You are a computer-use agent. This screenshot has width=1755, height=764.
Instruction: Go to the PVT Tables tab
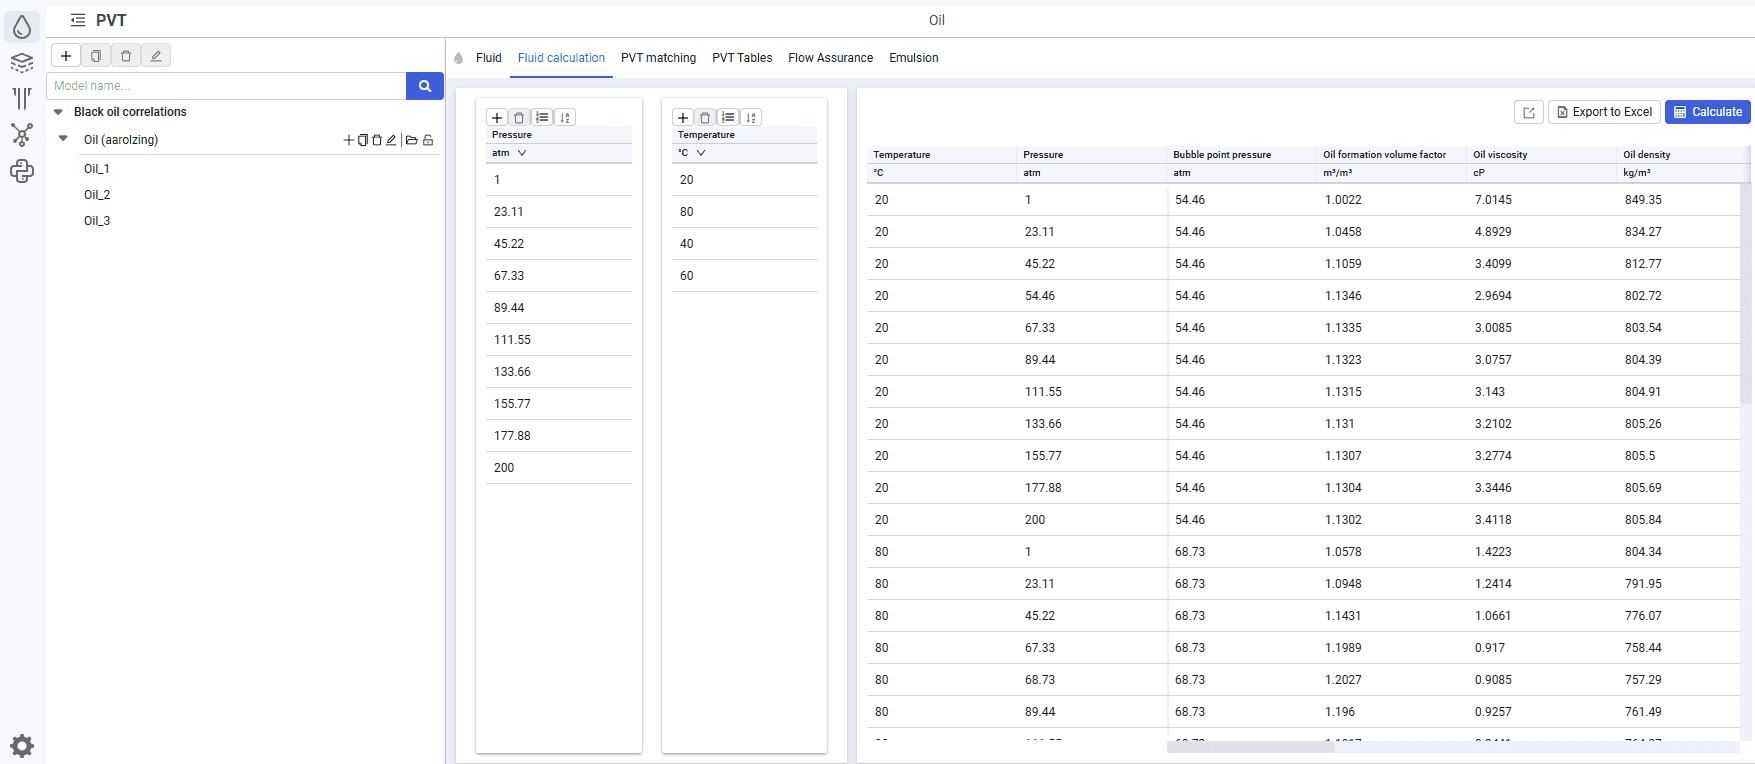coord(742,58)
